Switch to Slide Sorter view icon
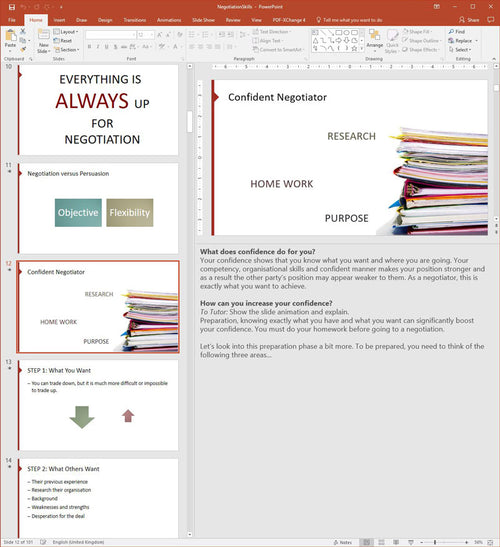The height and width of the screenshot is (547, 500). (381, 542)
